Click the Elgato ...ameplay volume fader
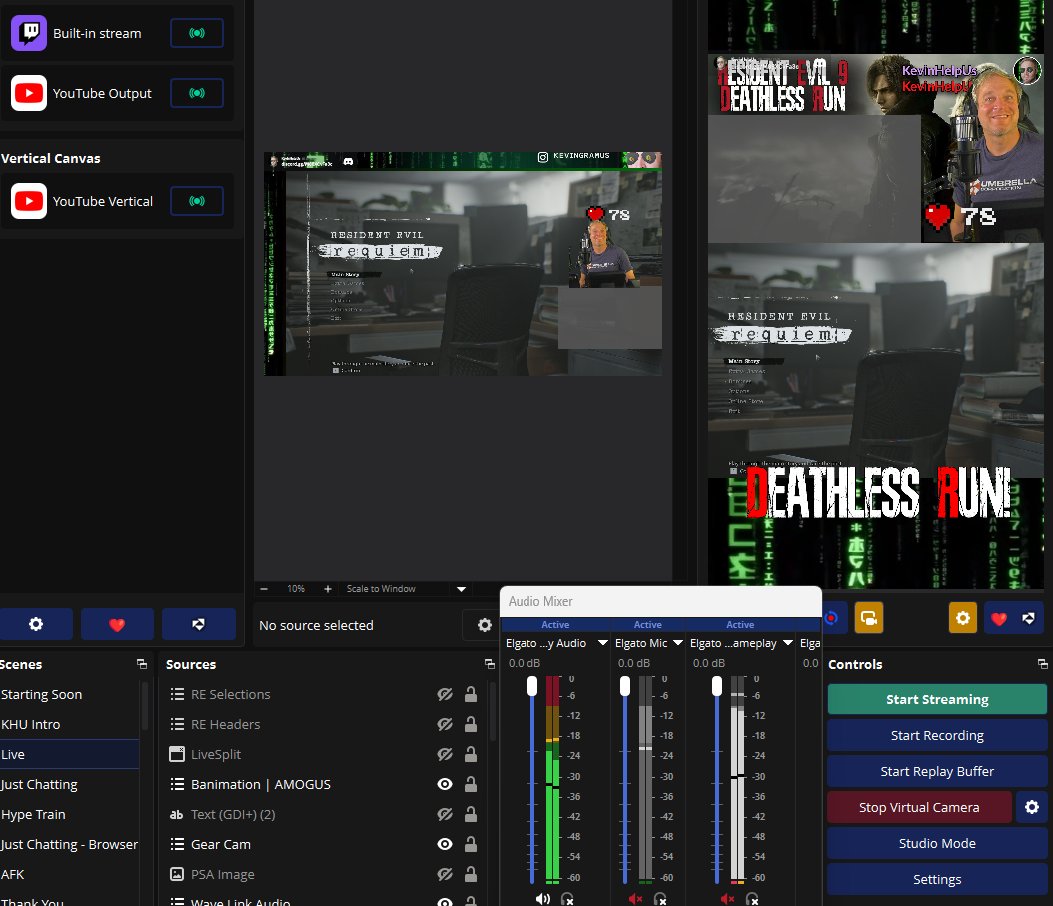The height and width of the screenshot is (906, 1053). coord(717,686)
